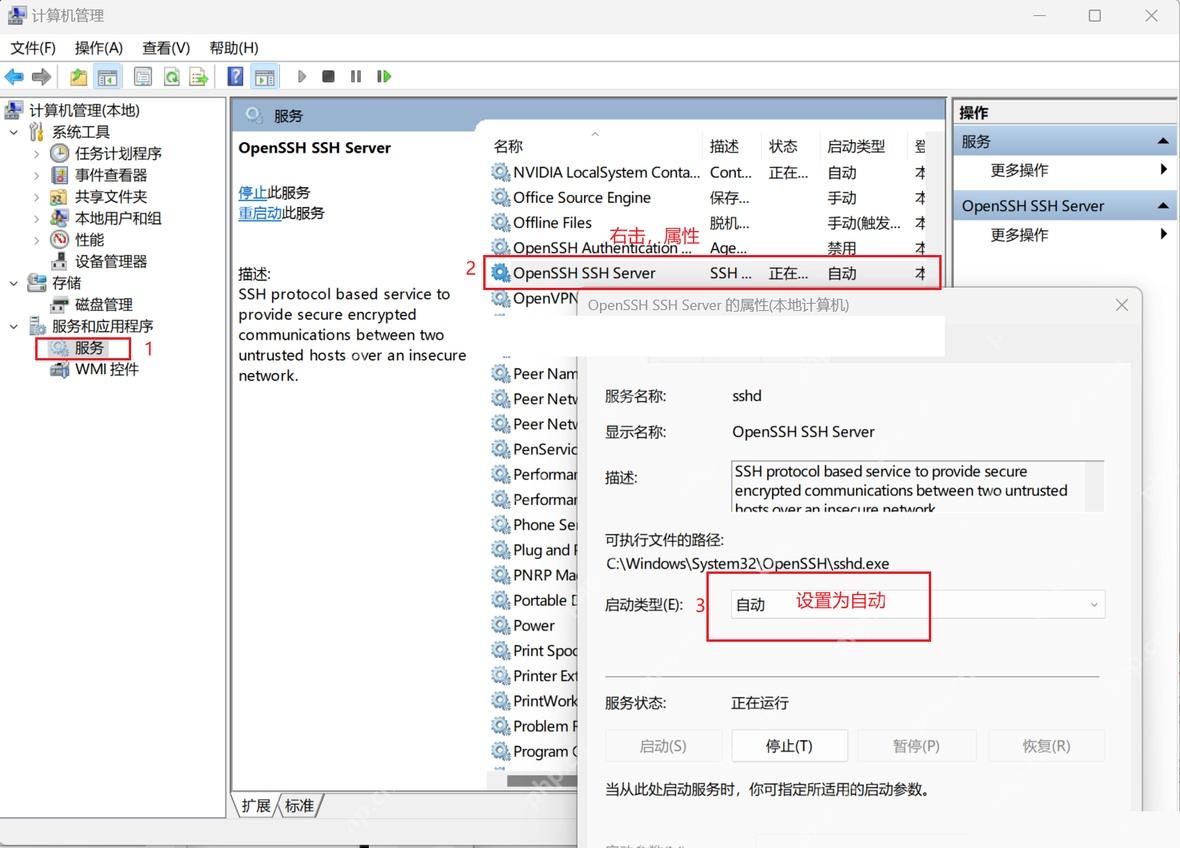This screenshot has width=1180, height=848.
Task: Select 计算机管理(本地) root node
Action: coord(84,111)
